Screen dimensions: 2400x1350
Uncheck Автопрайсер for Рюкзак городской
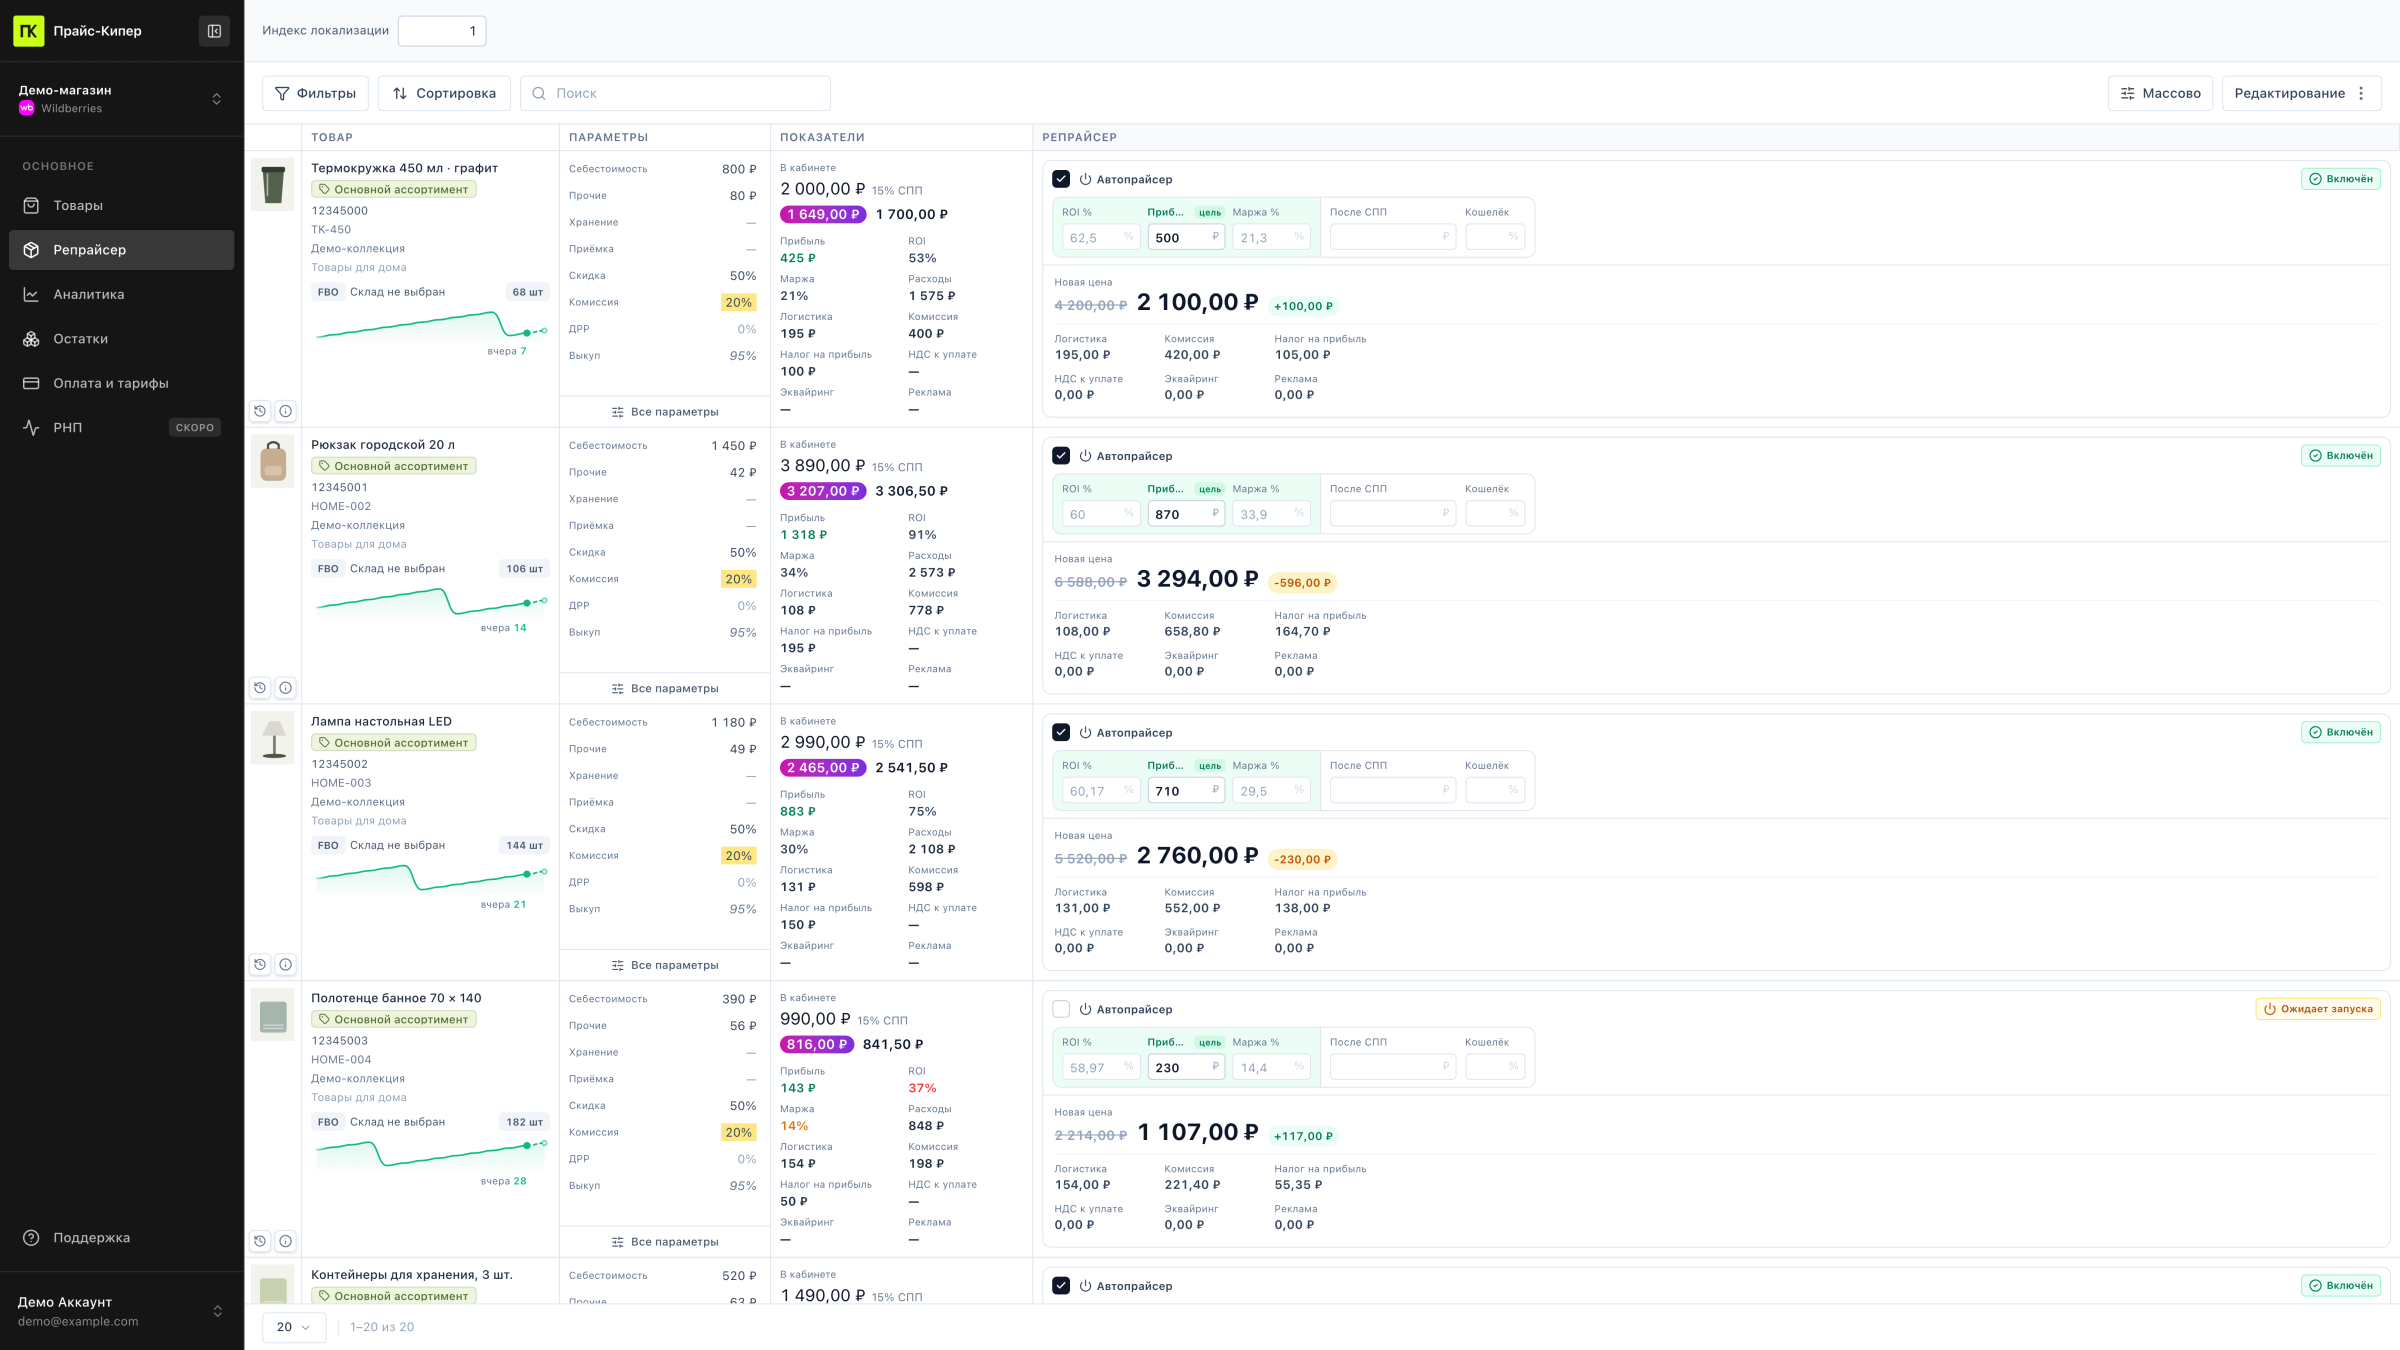point(1061,456)
